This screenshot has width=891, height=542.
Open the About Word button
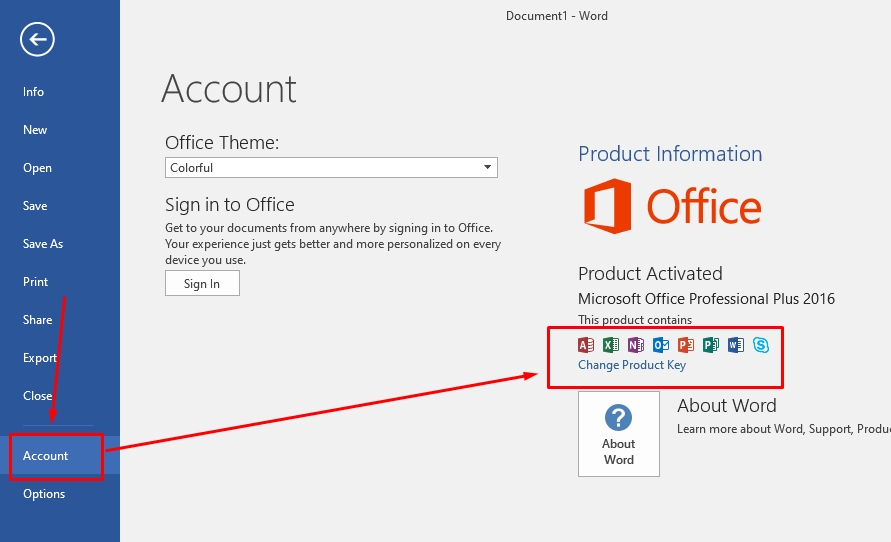coord(618,434)
